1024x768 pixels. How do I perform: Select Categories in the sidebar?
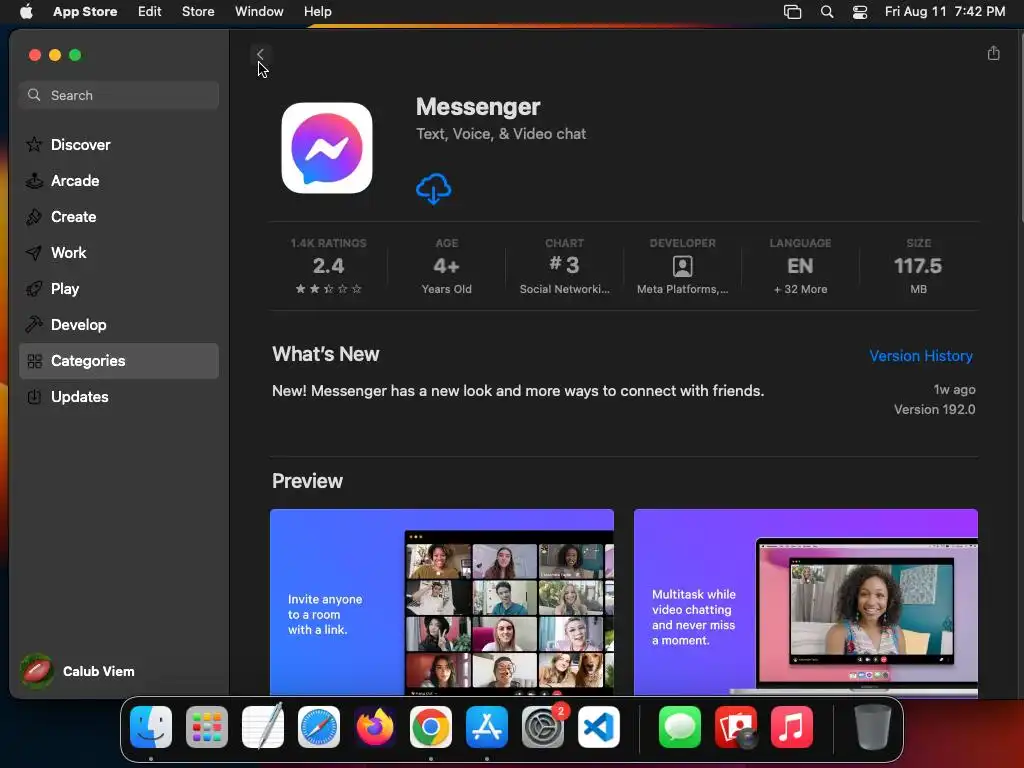[119, 360]
